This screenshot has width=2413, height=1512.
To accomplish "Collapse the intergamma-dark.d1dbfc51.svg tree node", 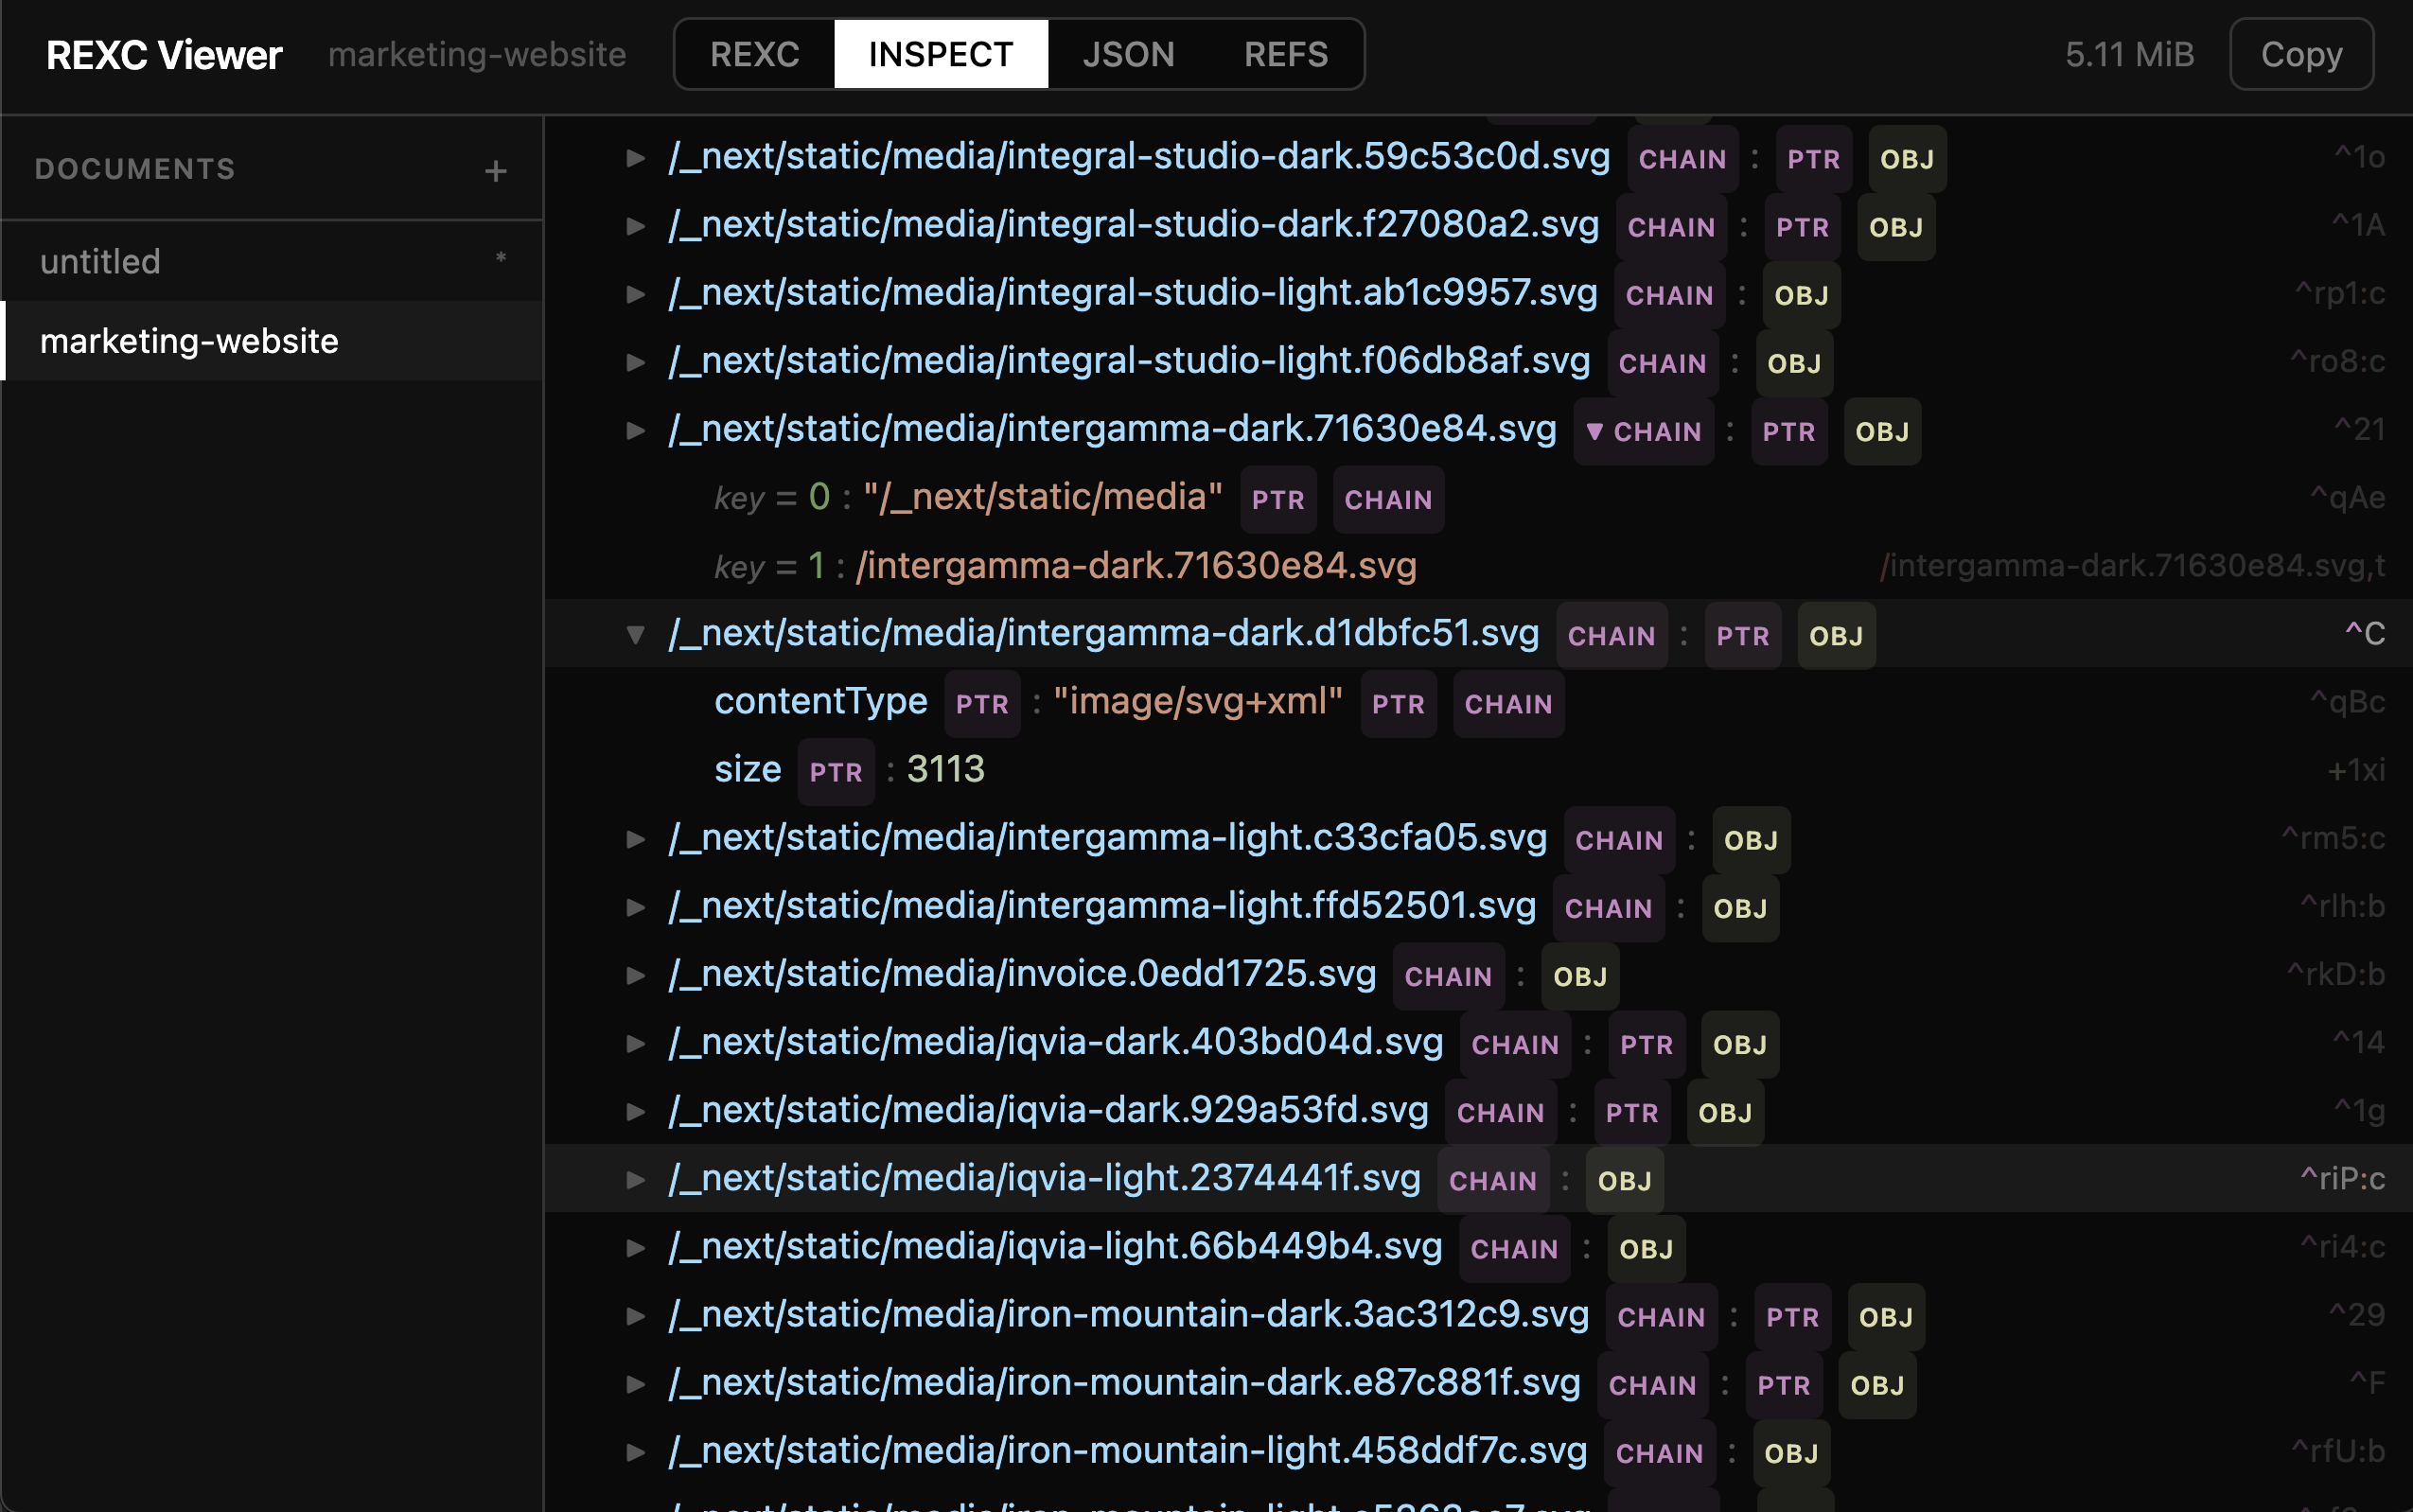I will 635,634.
